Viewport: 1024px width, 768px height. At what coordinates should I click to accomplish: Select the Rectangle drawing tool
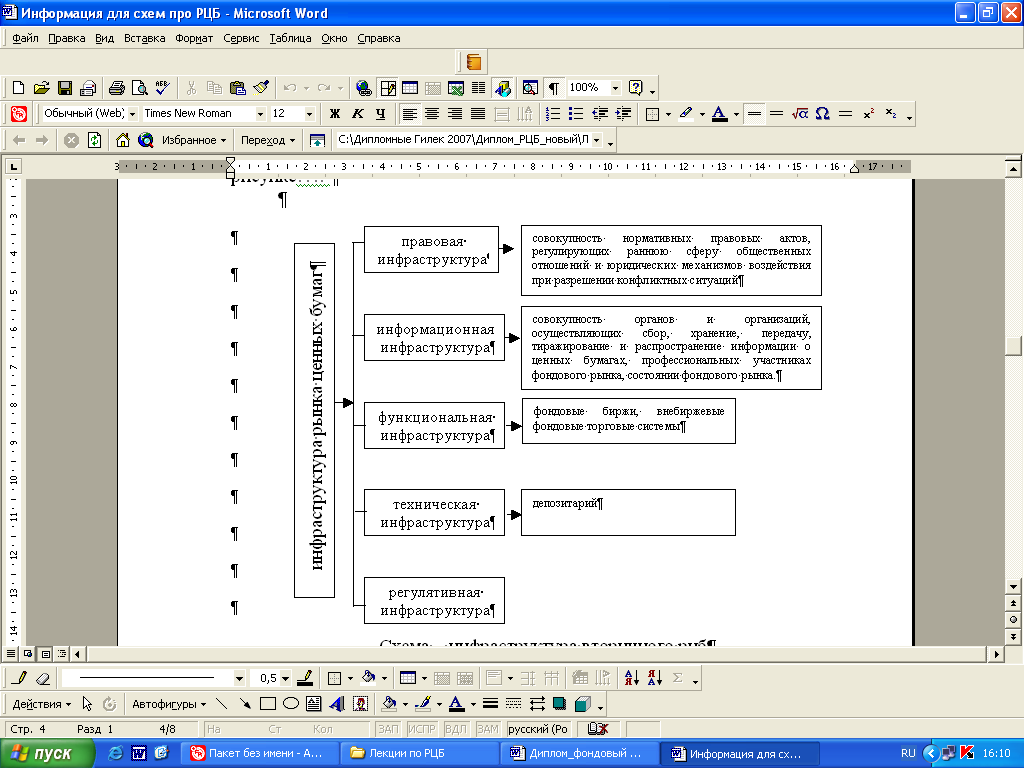click(x=268, y=703)
